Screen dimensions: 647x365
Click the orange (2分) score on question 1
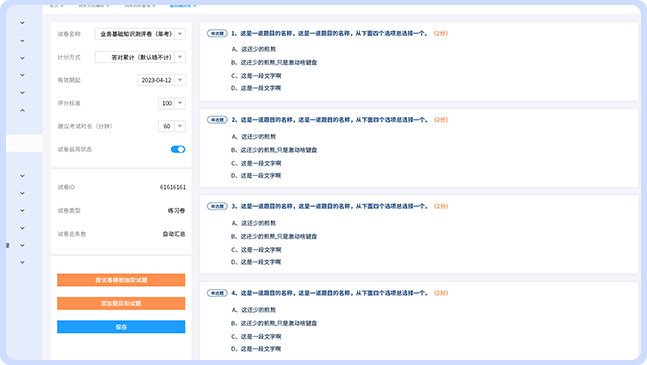441,33
